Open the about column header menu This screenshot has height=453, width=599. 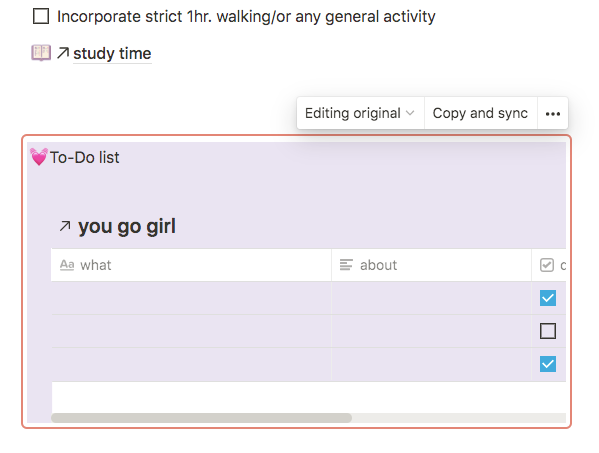coord(431,265)
